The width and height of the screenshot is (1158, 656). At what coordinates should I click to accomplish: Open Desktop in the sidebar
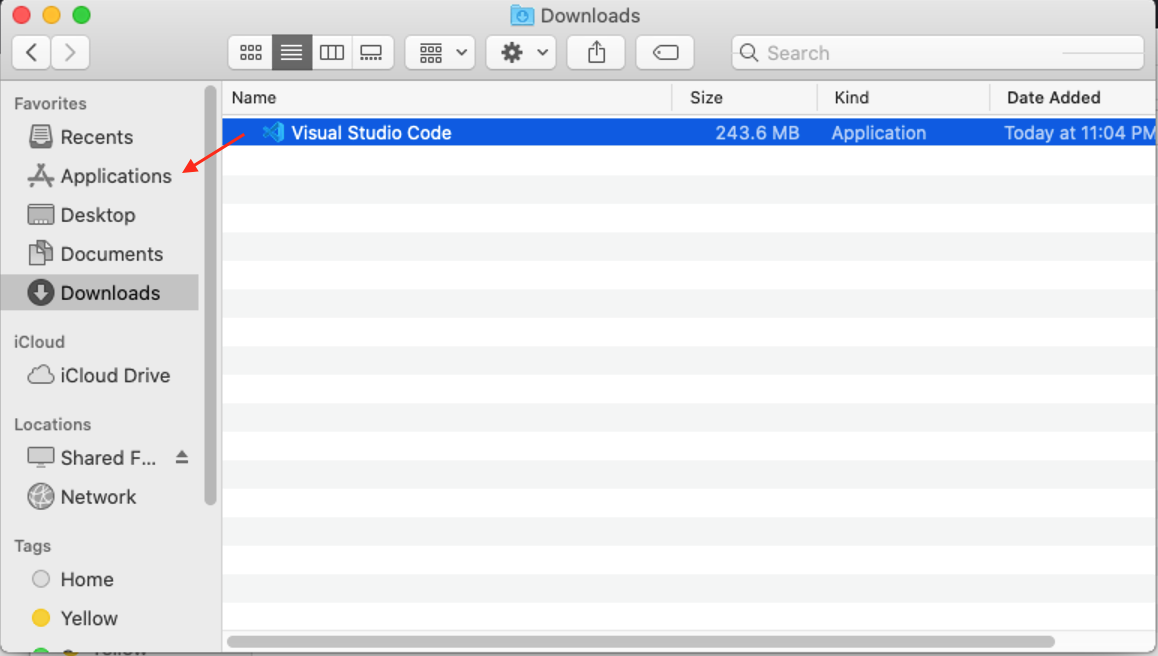pos(100,215)
